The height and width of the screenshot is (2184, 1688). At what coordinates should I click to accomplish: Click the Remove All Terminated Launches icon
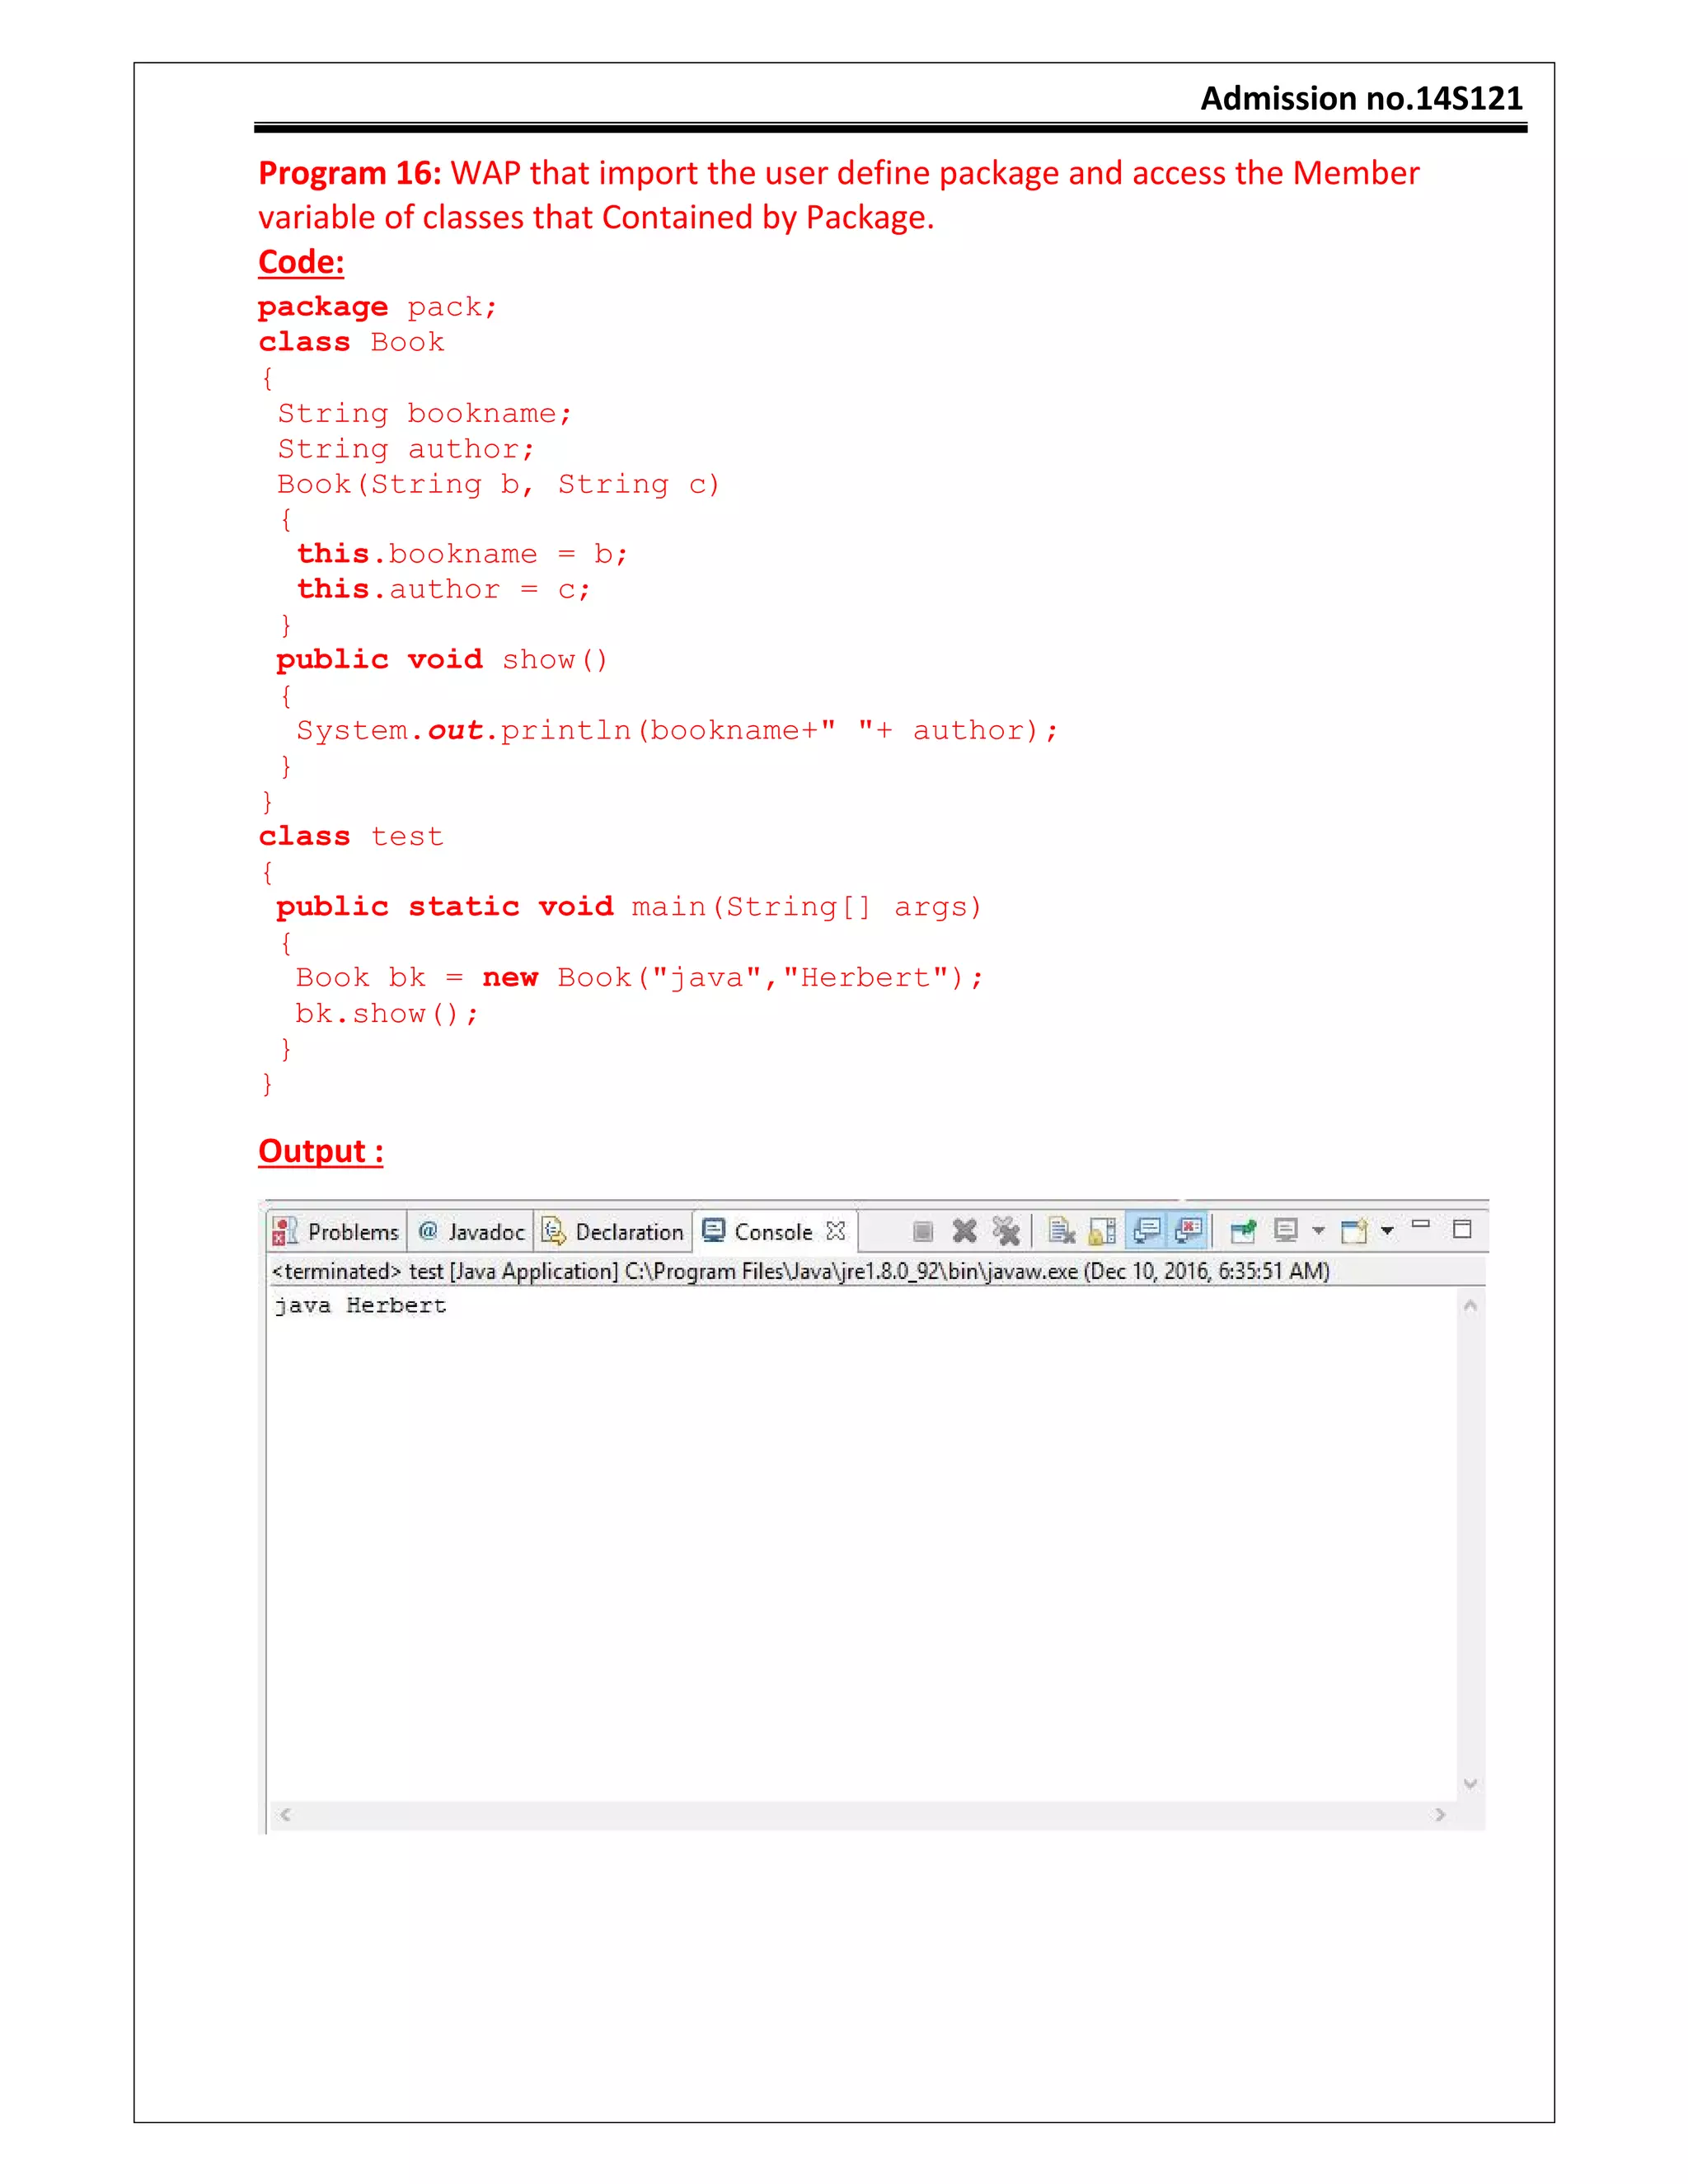(x=1006, y=1231)
